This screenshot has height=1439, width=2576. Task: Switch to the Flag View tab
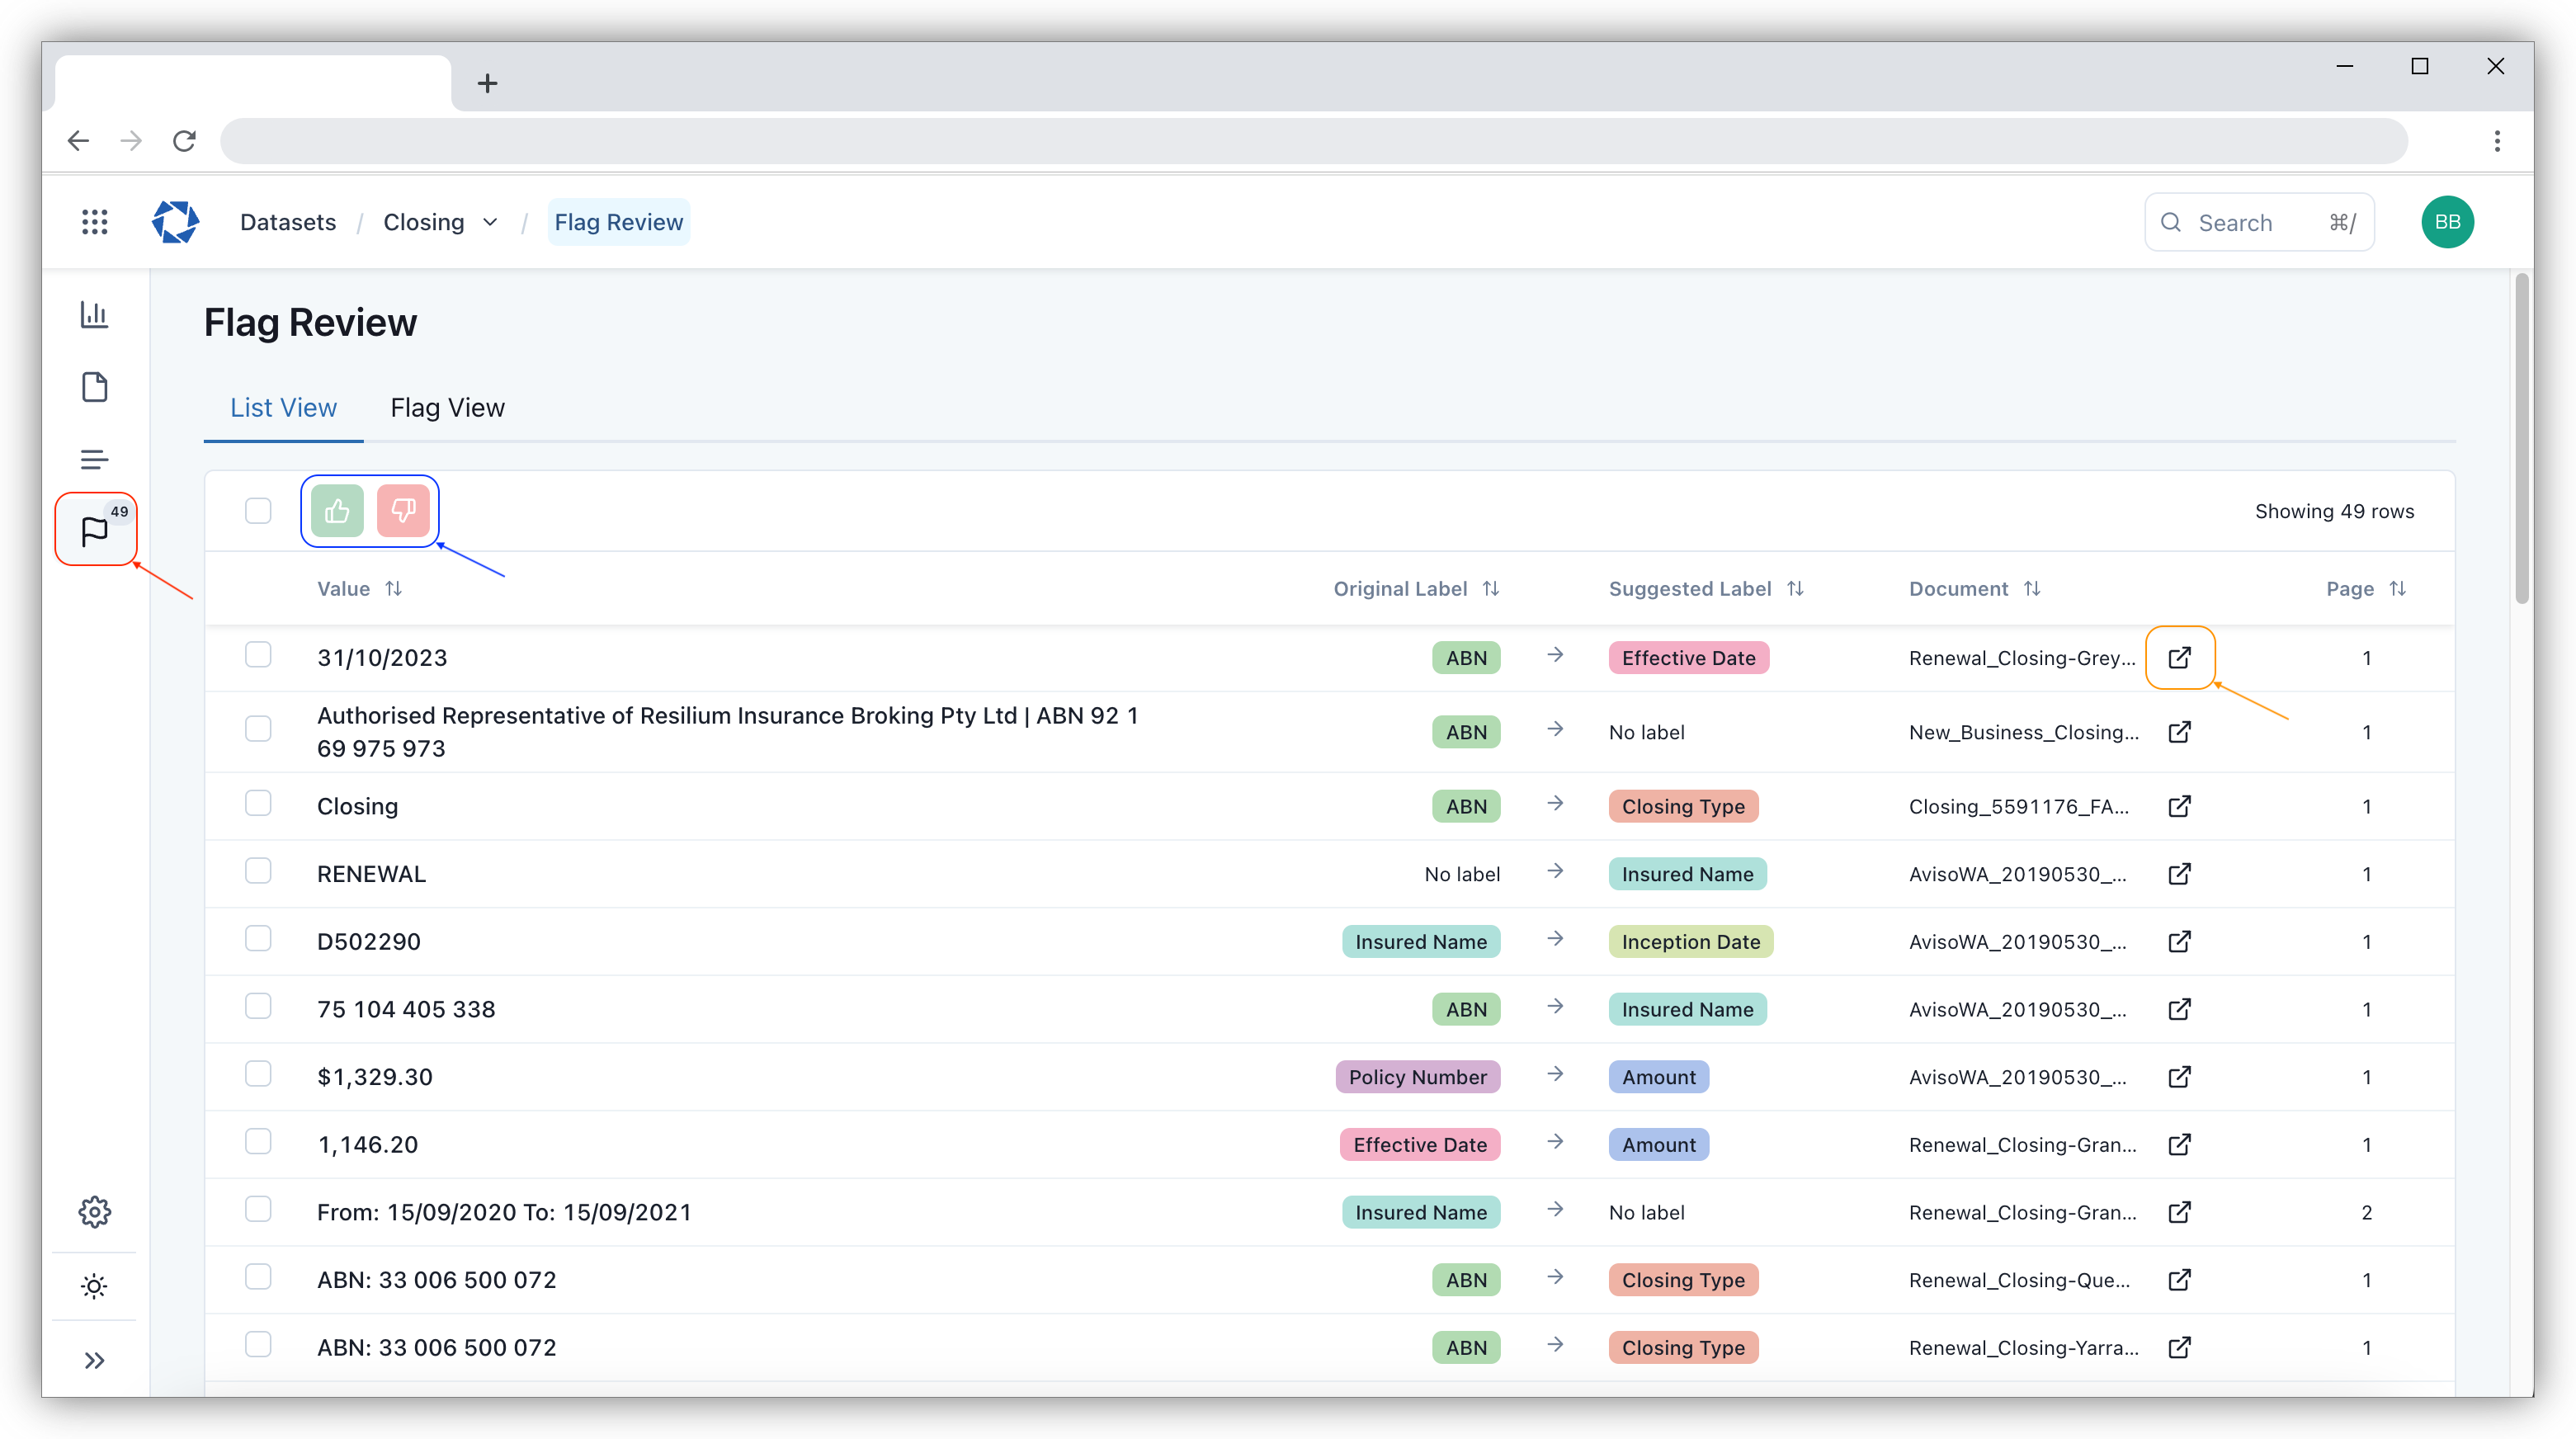pyautogui.click(x=447, y=408)
